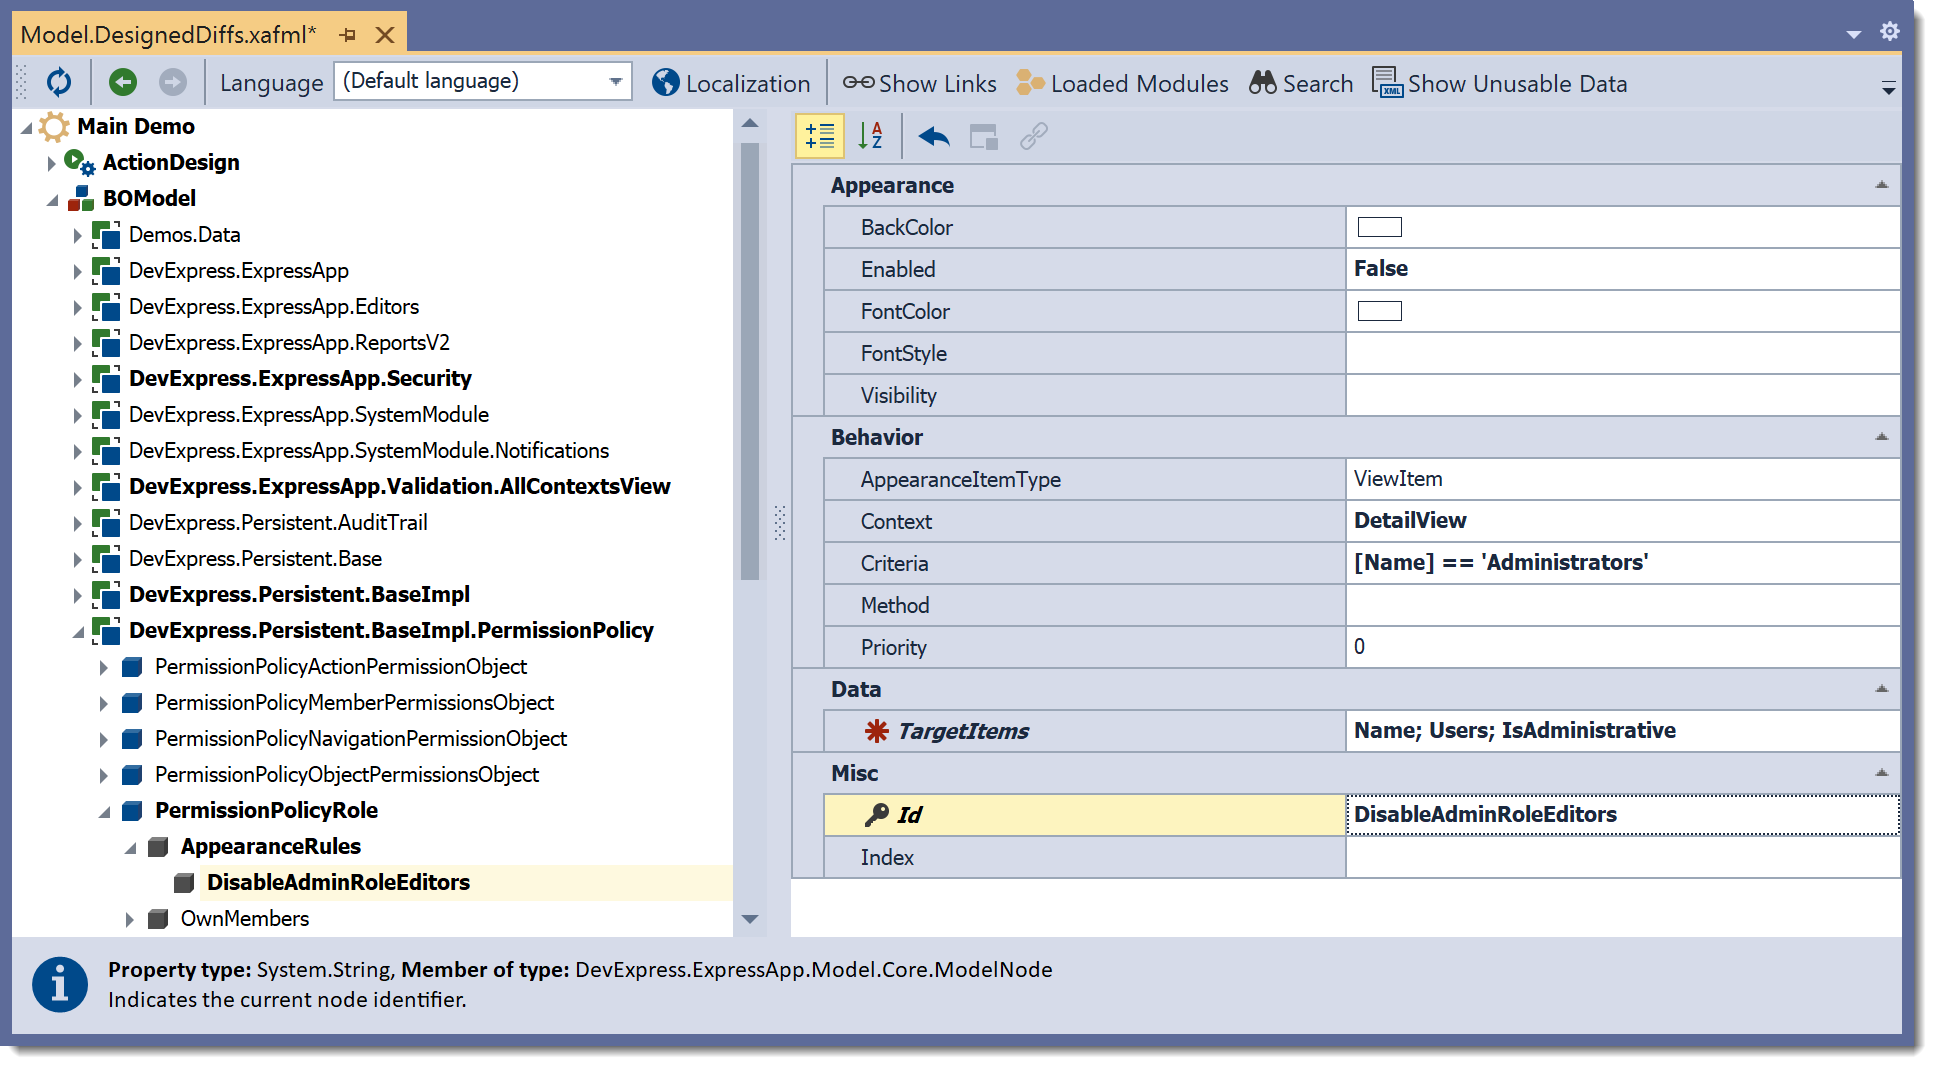Click the BackColor color swatch

pos(1379,227)
